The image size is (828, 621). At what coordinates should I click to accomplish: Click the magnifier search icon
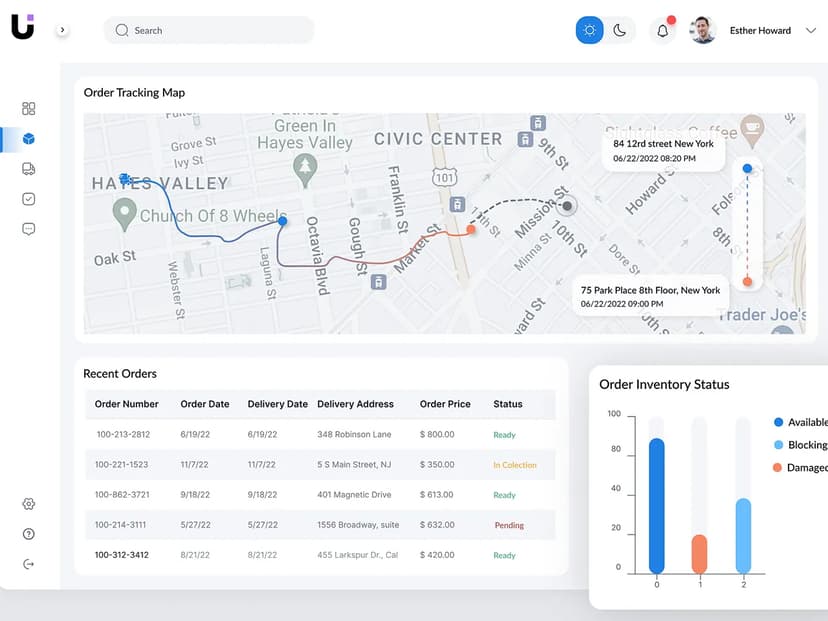(122, 30)
